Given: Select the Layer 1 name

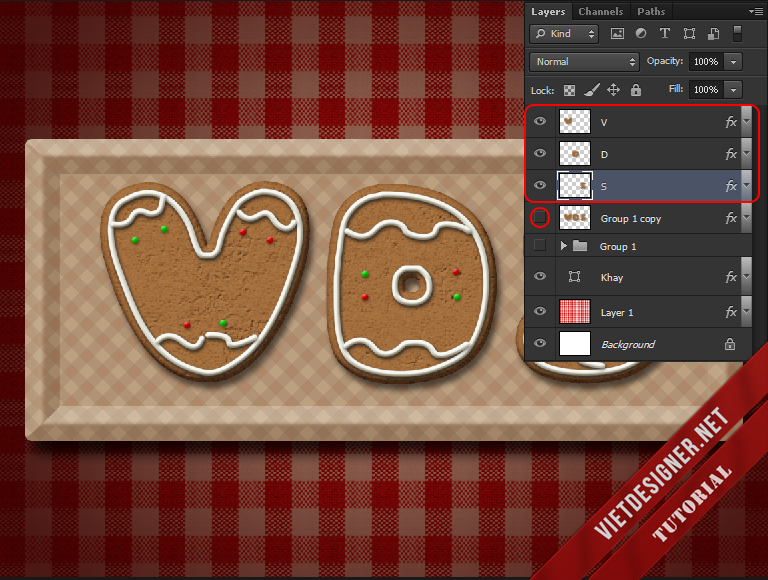Looking at the screenshot, I should click(x=617, y=313).
